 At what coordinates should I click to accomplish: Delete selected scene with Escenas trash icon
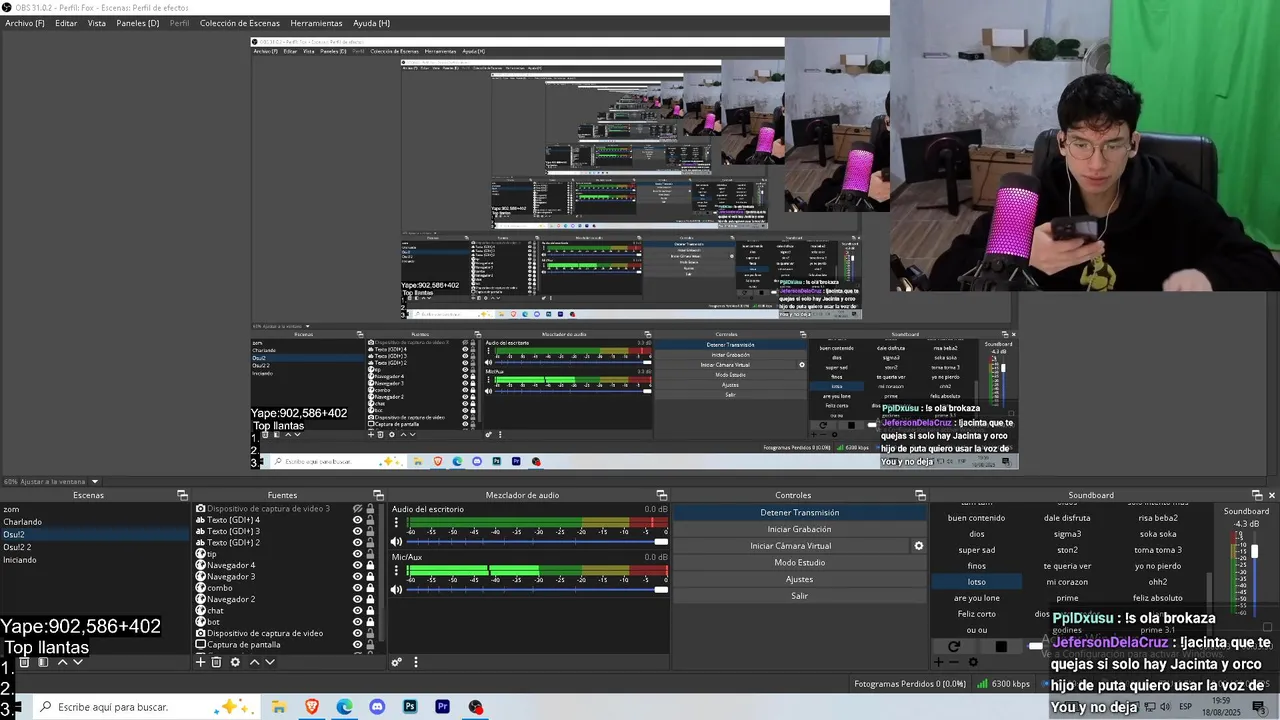pyautogui.click(x=25, y=662)
